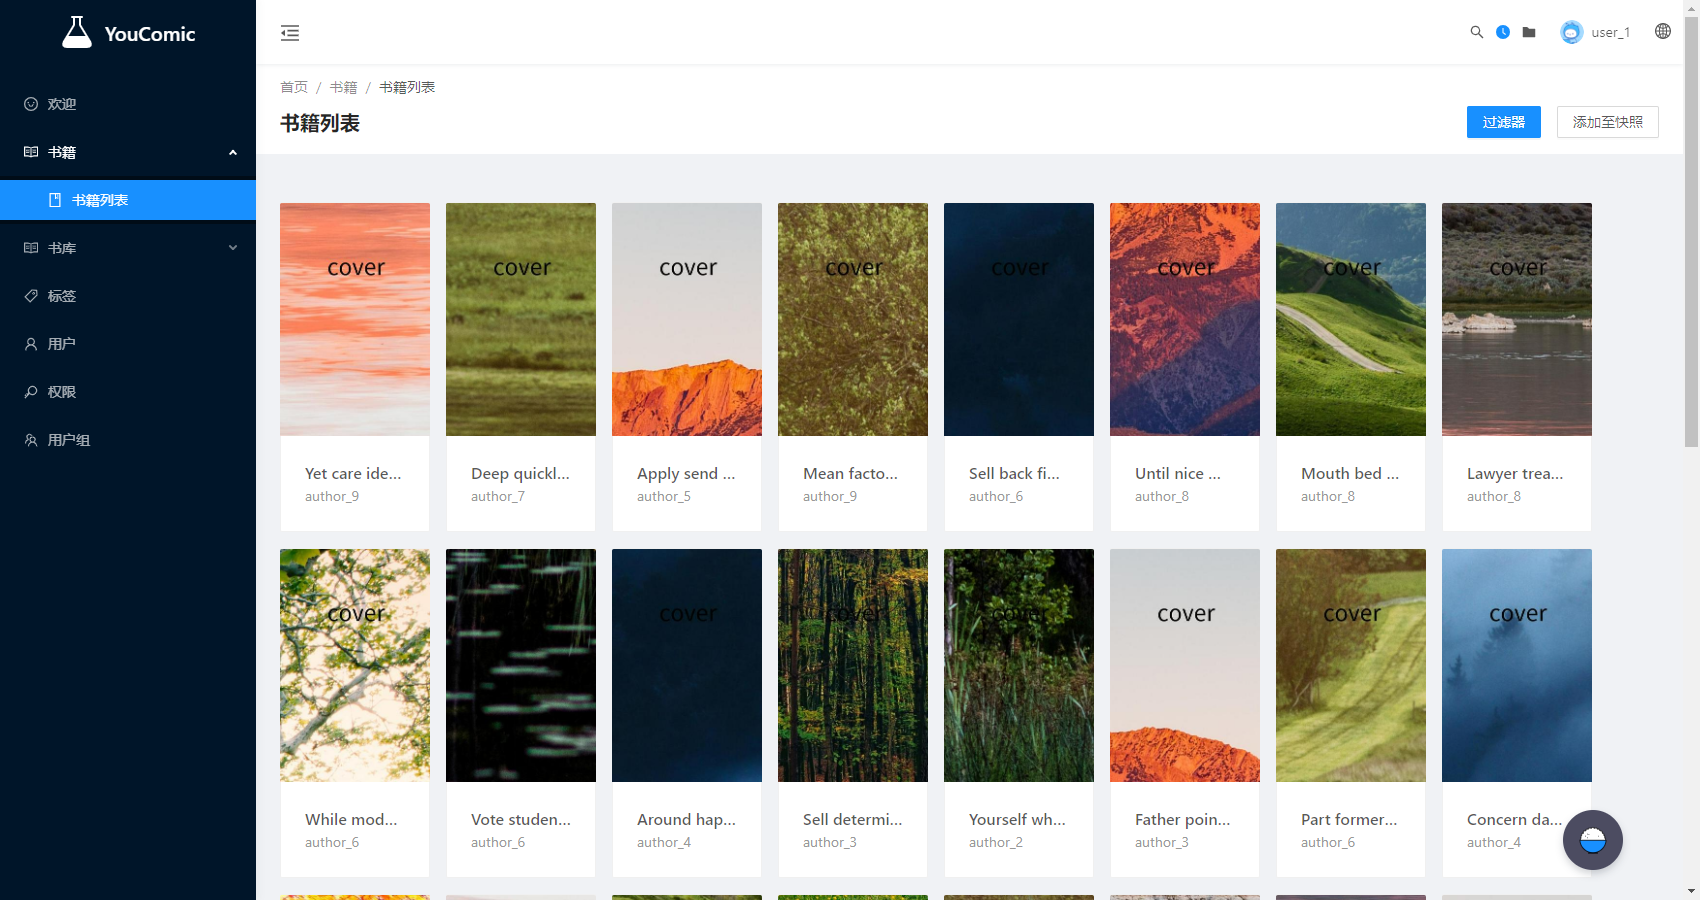Open the Yourself wh... book cover

coord(1019,665)
